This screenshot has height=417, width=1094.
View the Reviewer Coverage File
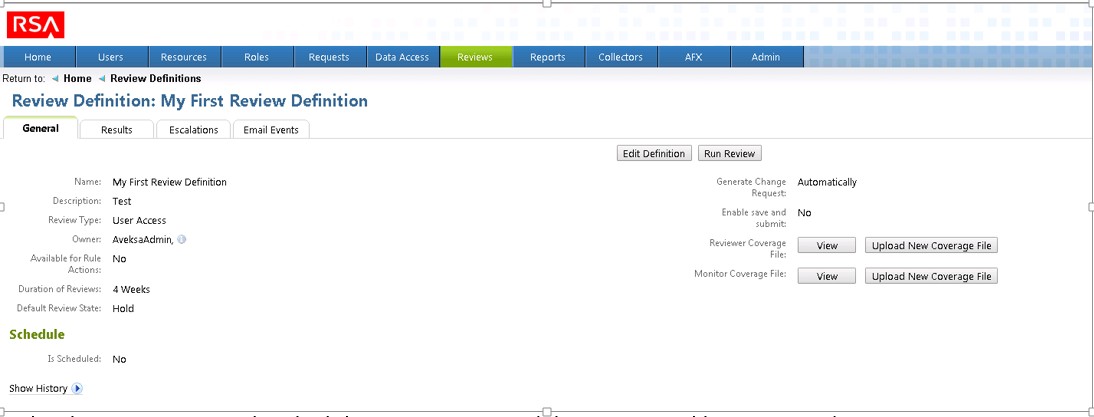pos(827,246)
